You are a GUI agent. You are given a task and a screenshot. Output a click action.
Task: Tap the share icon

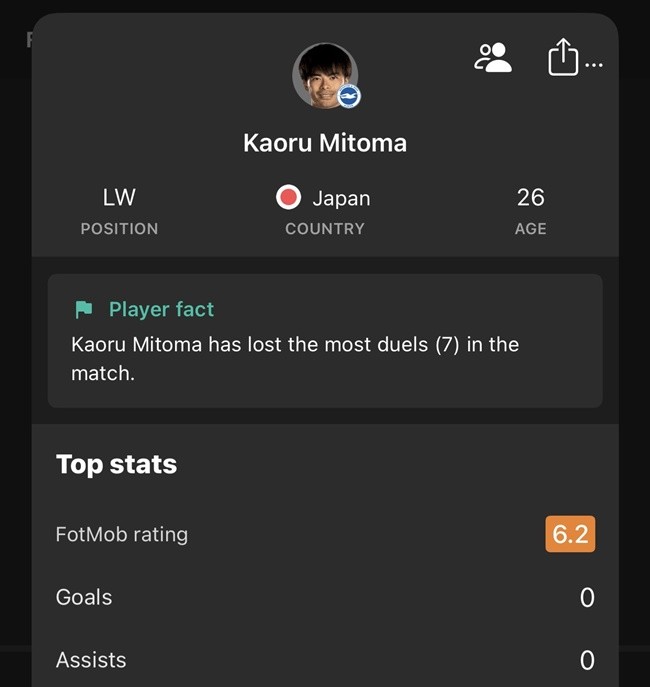coord(563,57)
